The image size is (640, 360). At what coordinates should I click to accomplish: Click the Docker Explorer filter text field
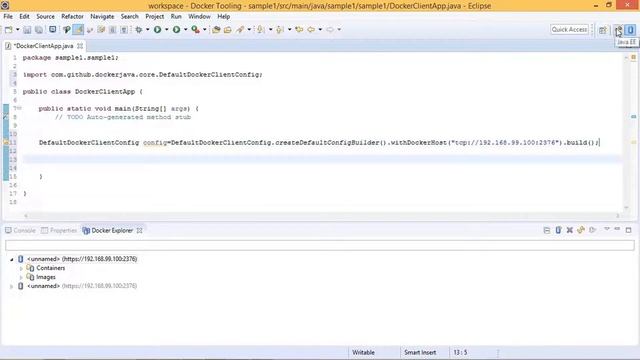pos(320,245)
